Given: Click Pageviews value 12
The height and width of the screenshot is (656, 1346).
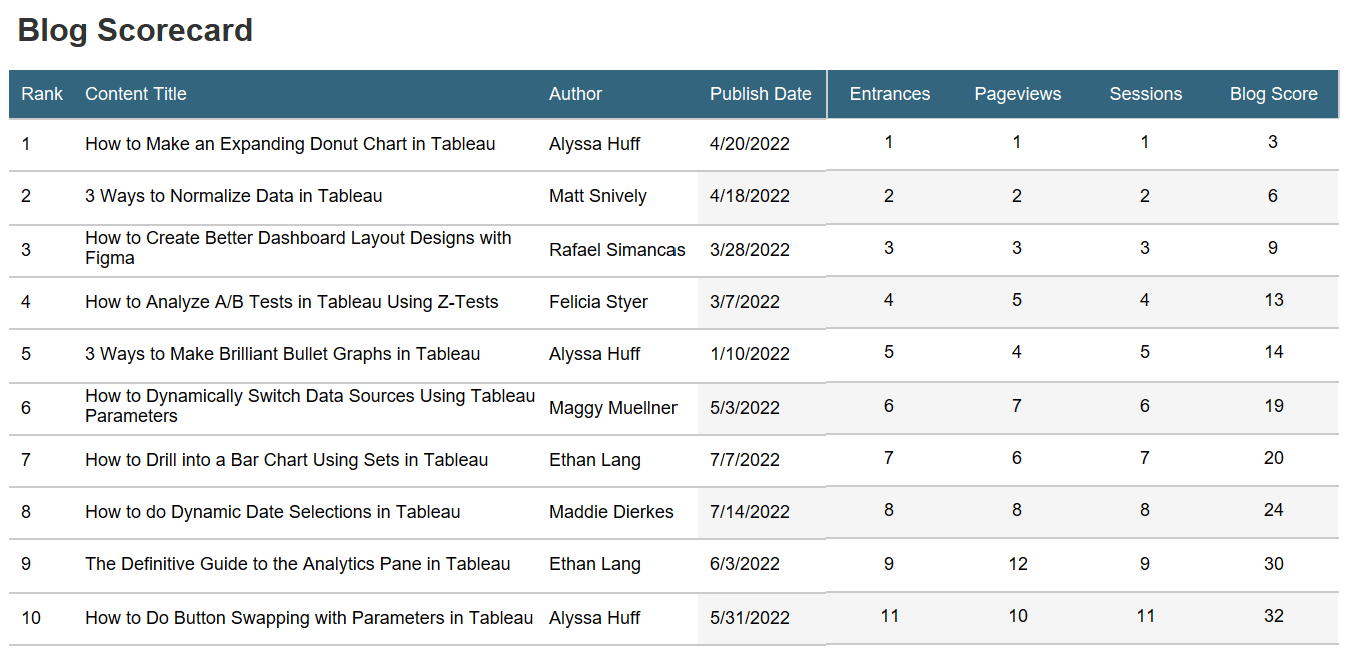Looking at the screenshot, I should tap(1018, 564).
